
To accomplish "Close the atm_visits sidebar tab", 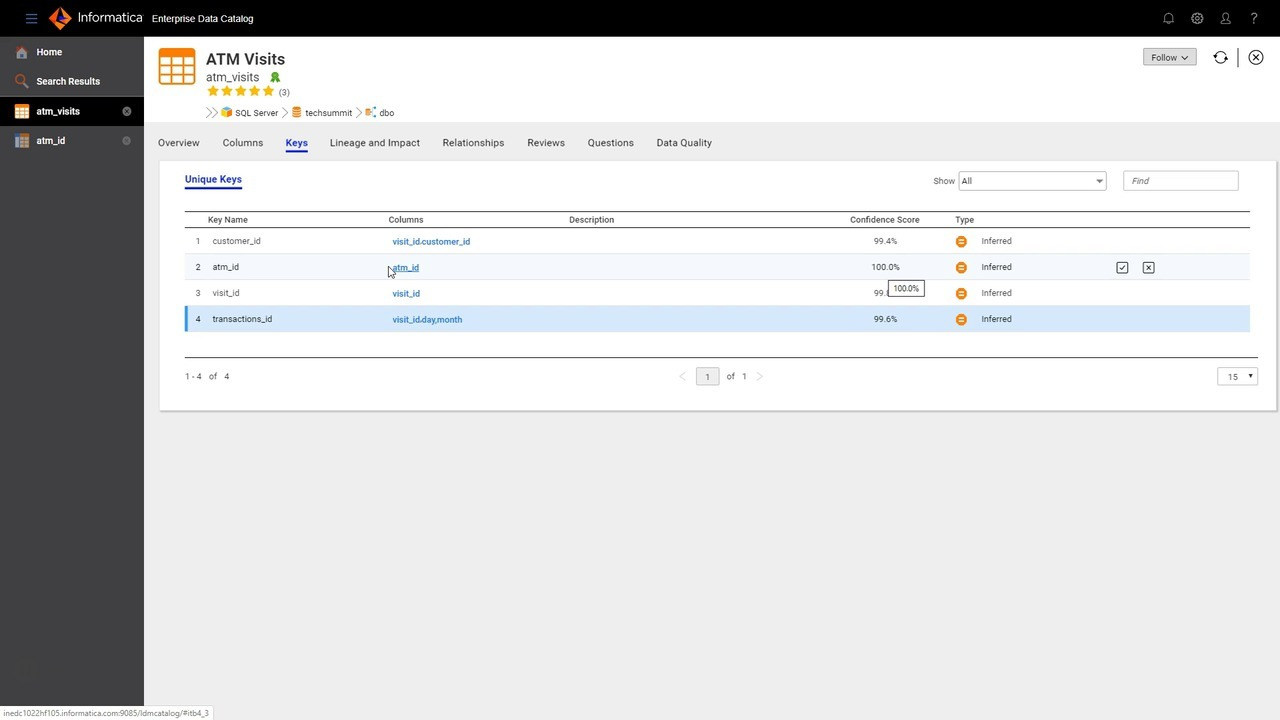I will 127,111.
